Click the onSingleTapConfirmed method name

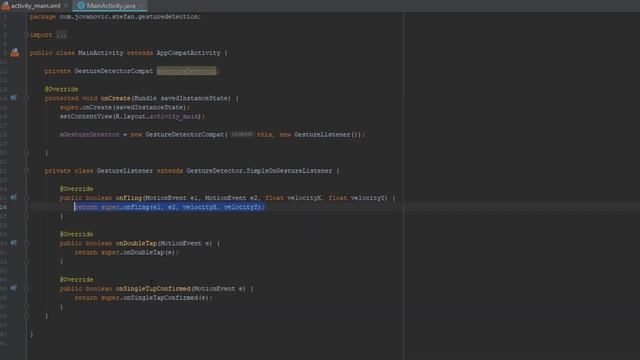pyautogui.click(x=153, y=289)
